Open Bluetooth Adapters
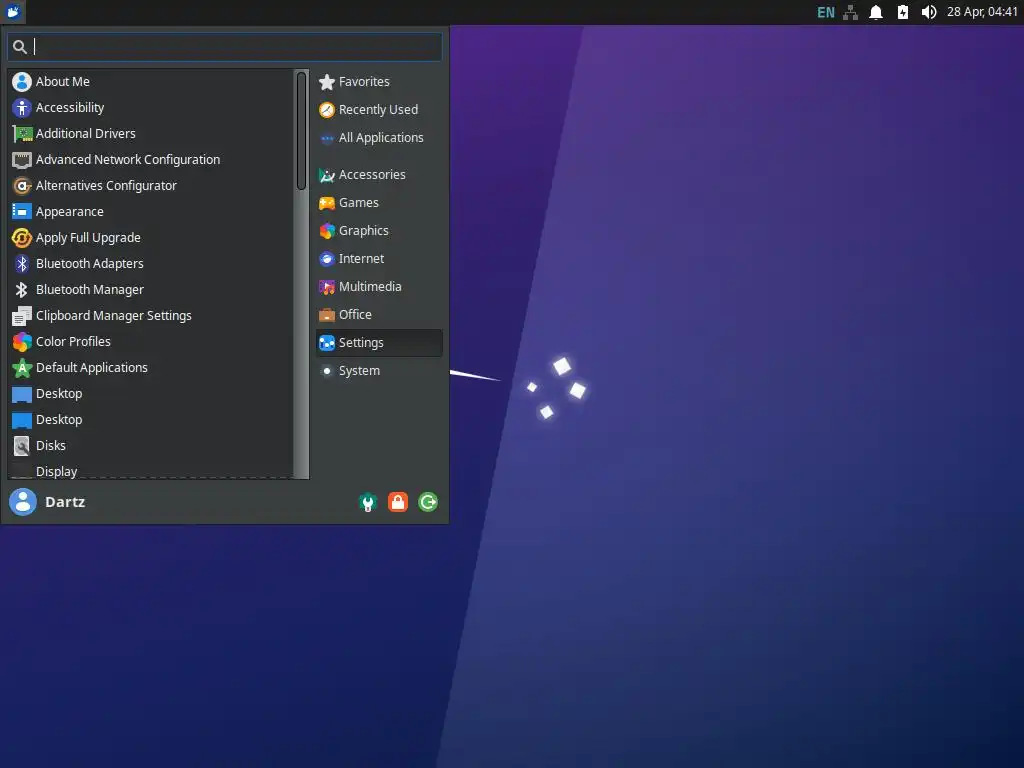The height and width of the screenshot is (768, 1024). click(x=151, y=264)
